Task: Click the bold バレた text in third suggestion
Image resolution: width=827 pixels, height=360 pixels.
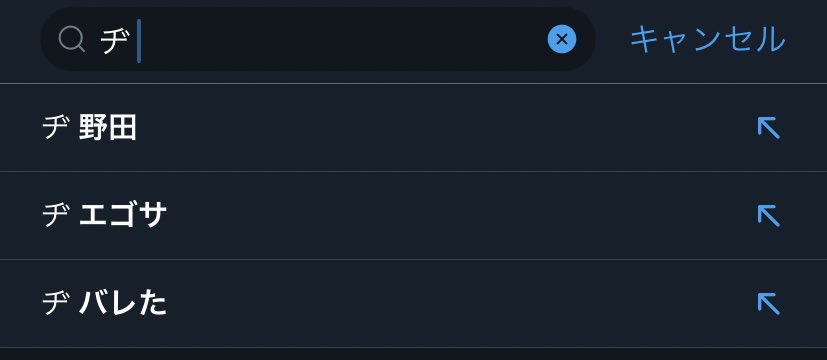Action: 123,304
